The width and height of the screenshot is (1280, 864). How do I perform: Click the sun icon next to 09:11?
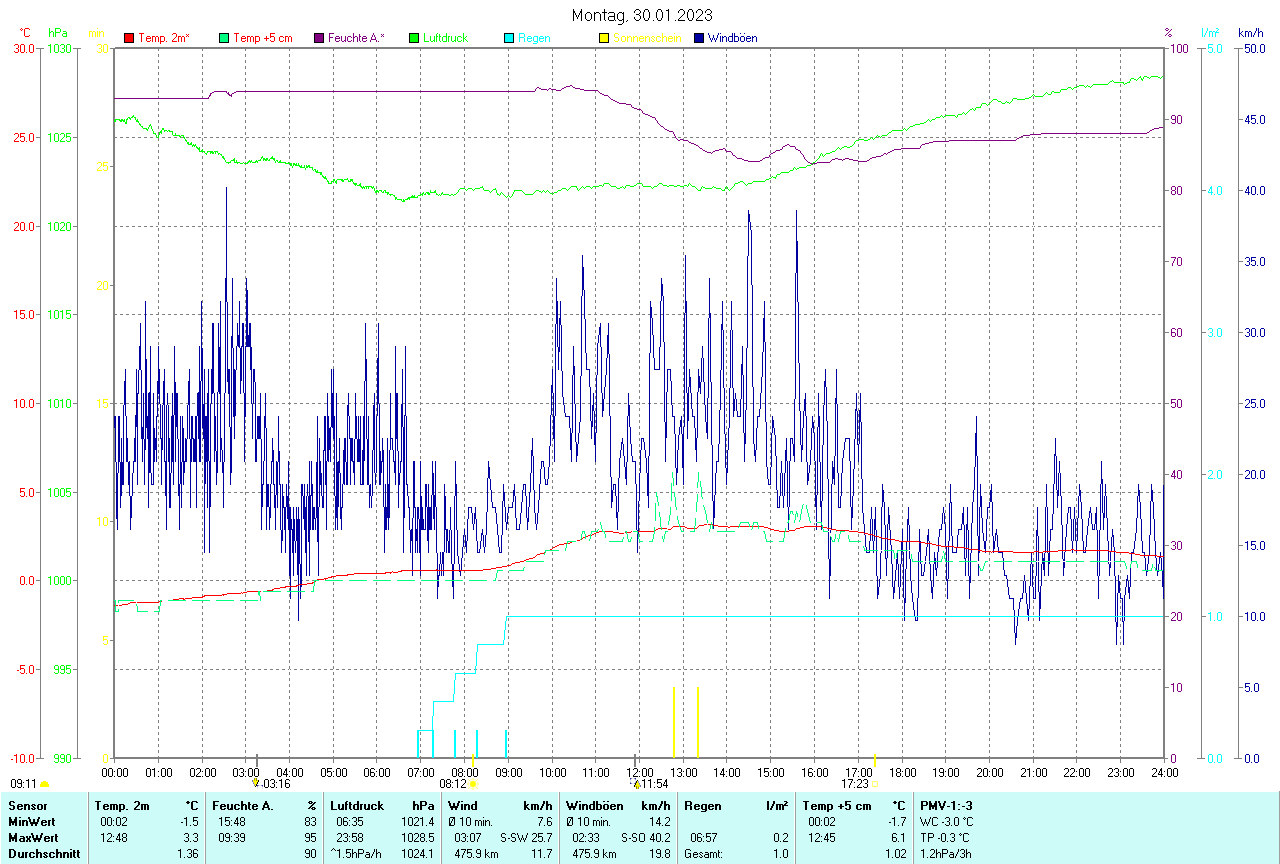coord(44,785)
